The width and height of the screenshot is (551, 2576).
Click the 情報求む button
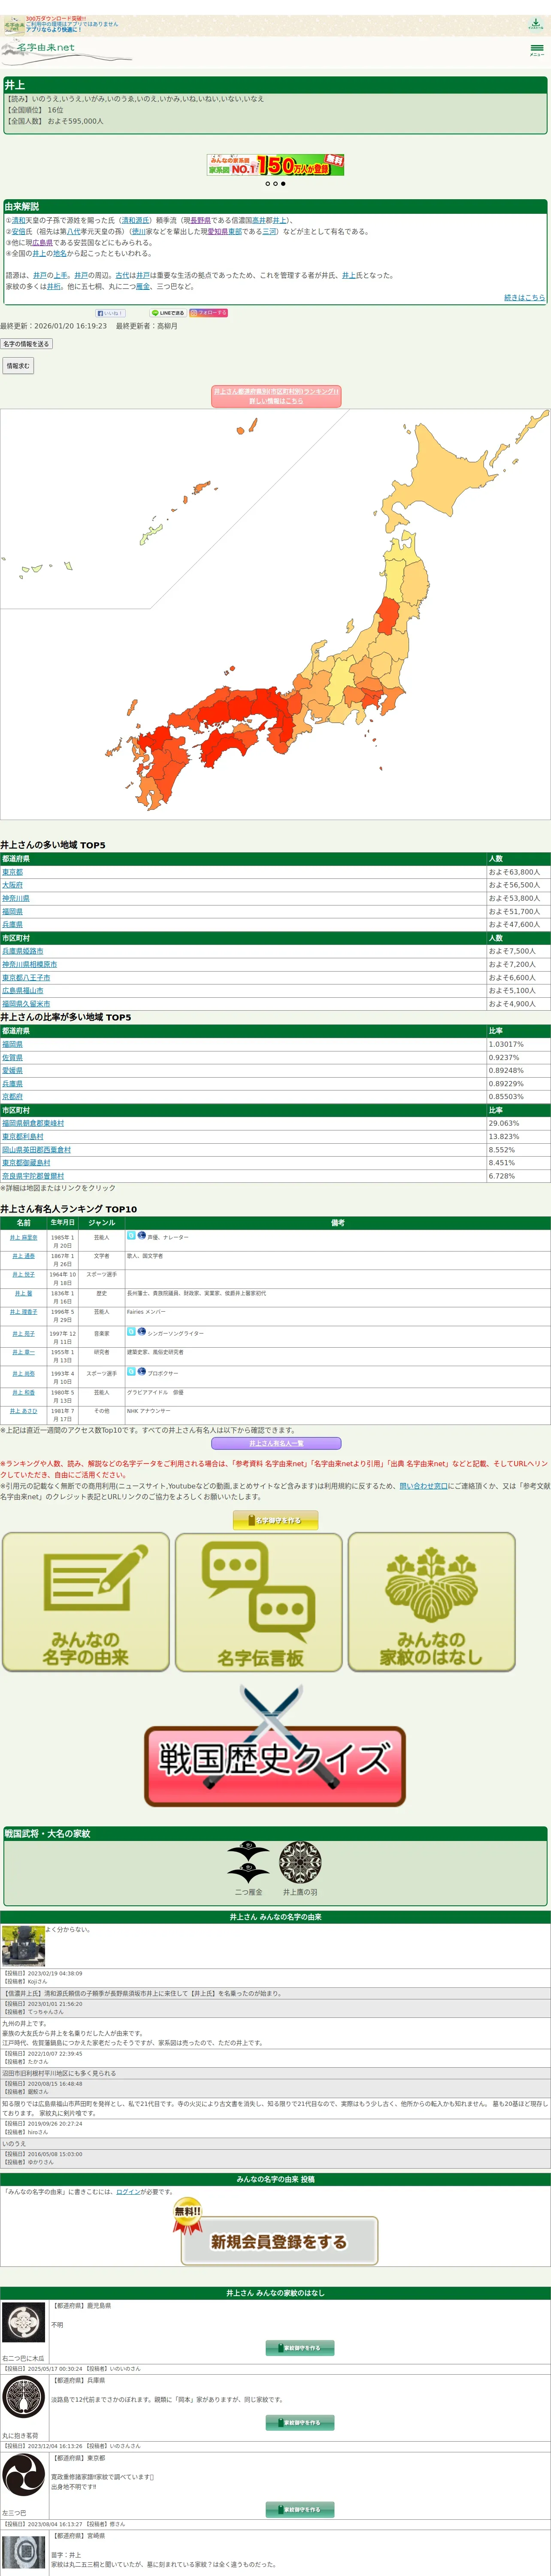[18, 366]
